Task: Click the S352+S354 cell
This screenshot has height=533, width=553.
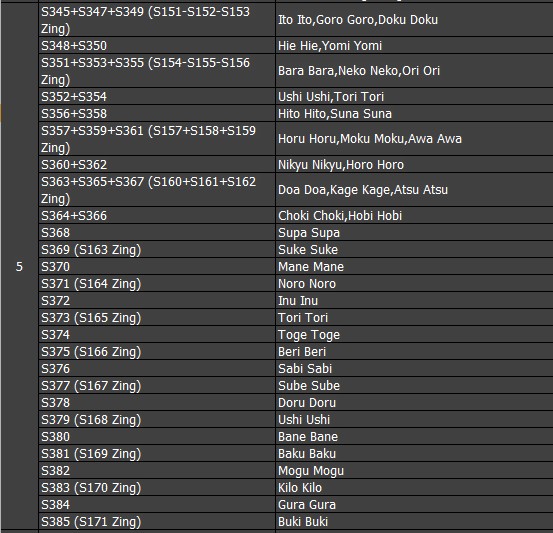Action: click(x=157, y=96)
